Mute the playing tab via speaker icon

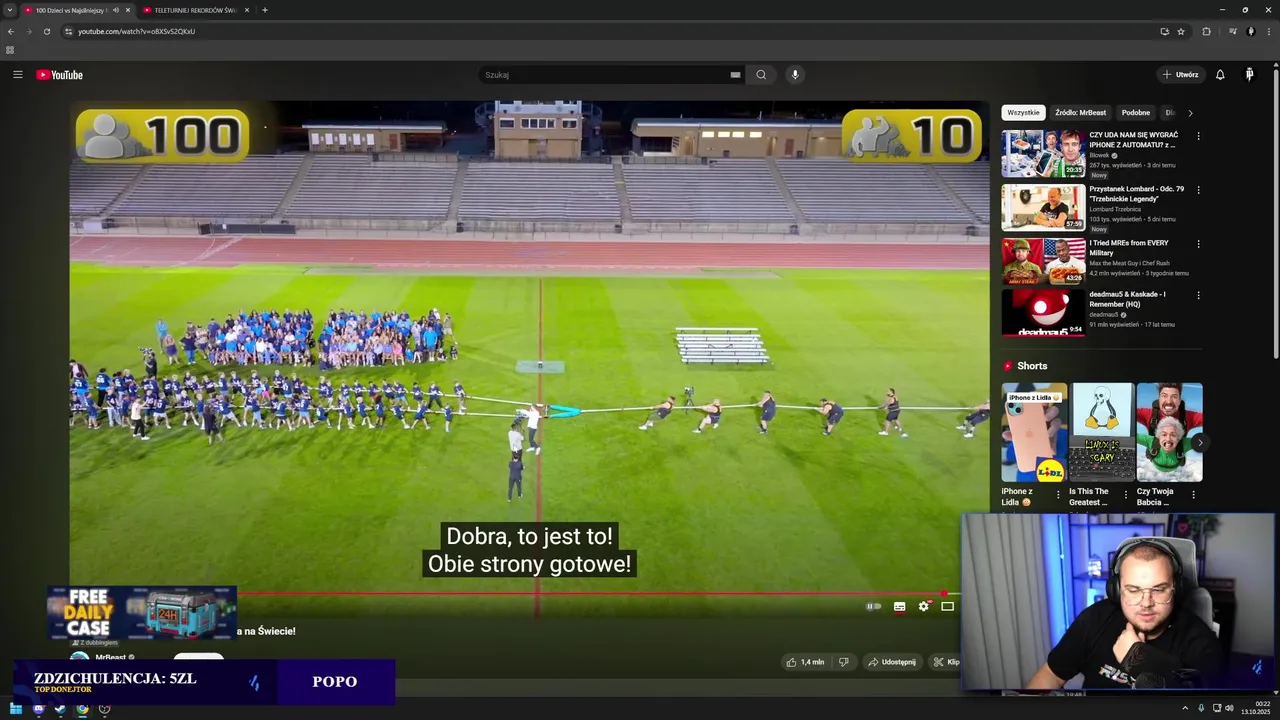pos(116,10)
